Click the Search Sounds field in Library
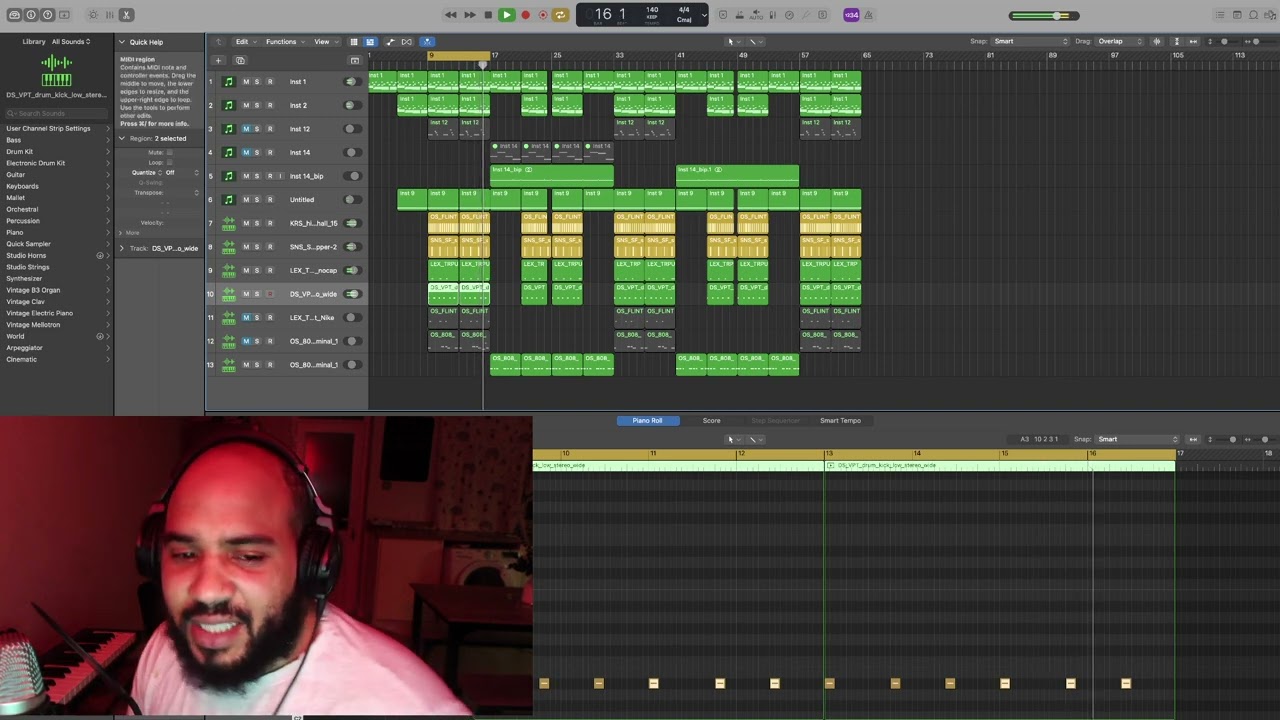The height and width of the screenshot is (720, 1280). (x=56, y=113)
